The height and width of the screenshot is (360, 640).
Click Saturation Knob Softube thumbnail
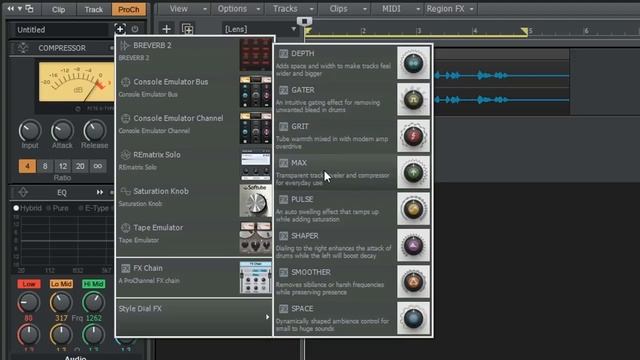[256, 200]
